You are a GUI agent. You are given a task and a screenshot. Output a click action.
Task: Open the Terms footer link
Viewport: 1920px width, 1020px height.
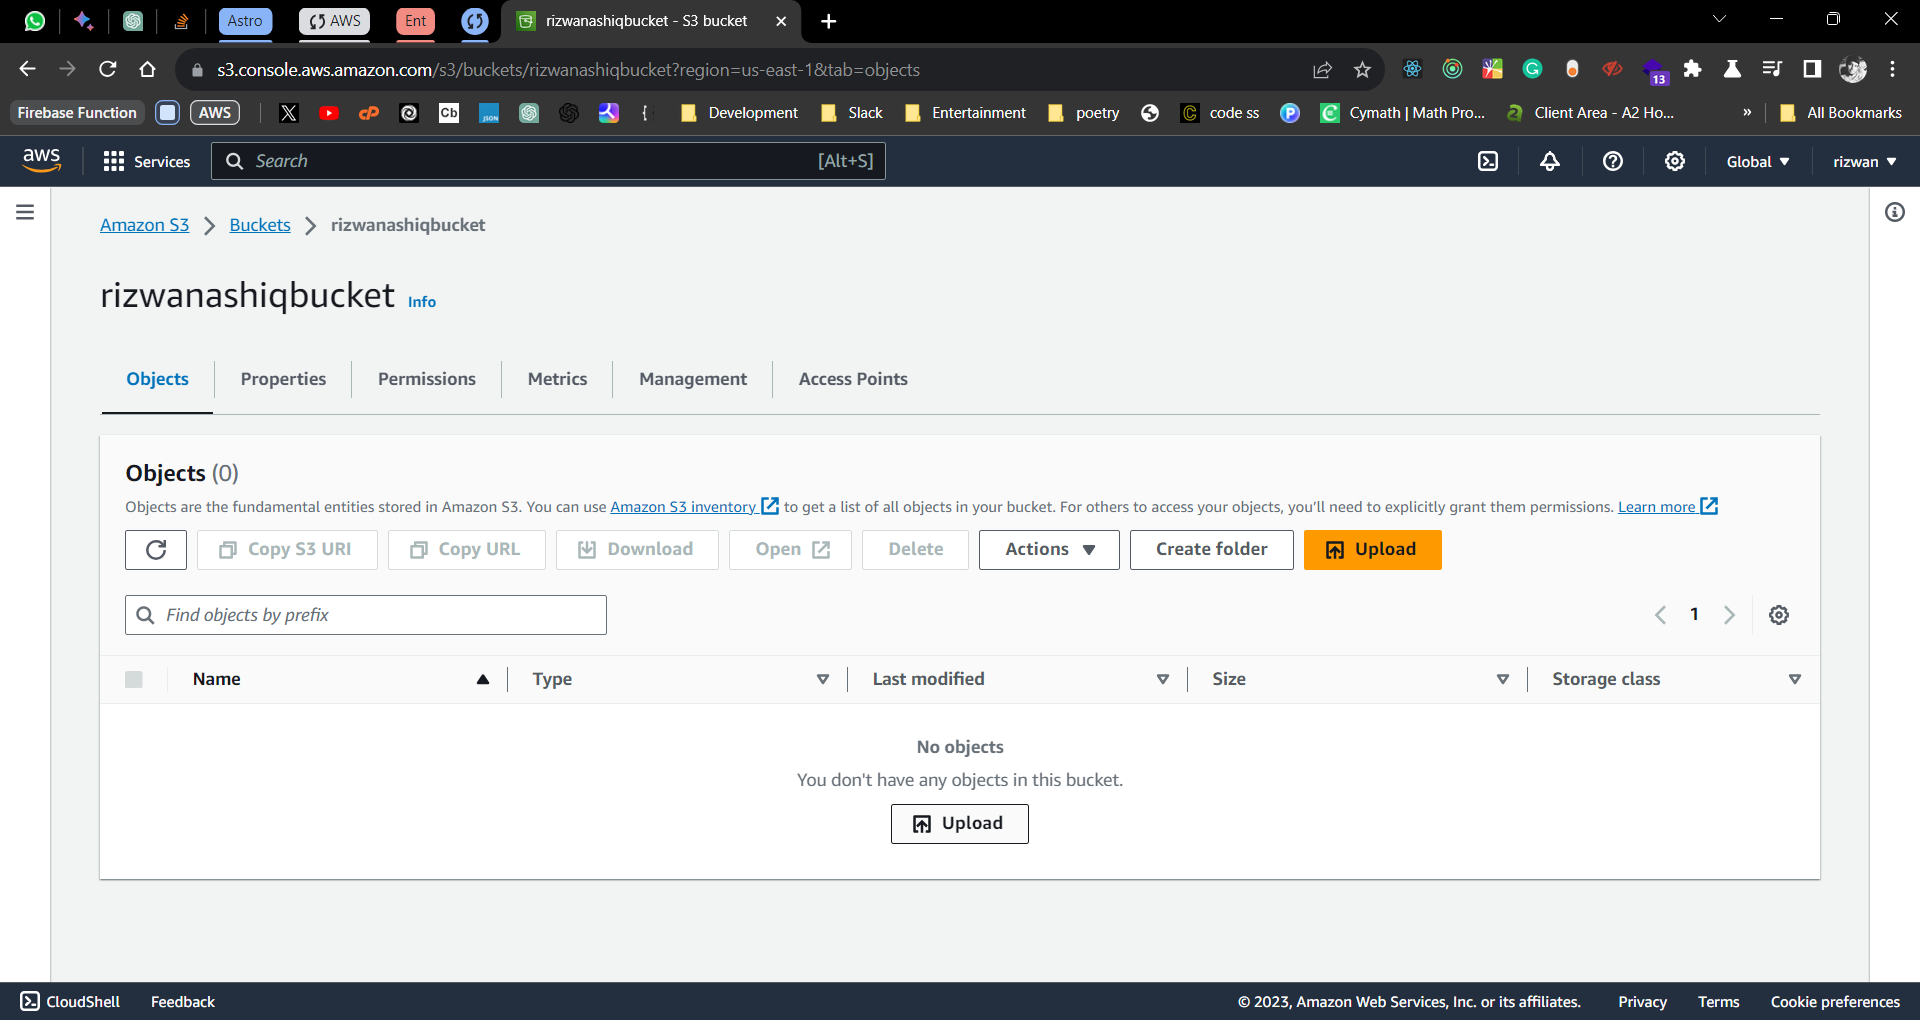pos(1718,1002)
